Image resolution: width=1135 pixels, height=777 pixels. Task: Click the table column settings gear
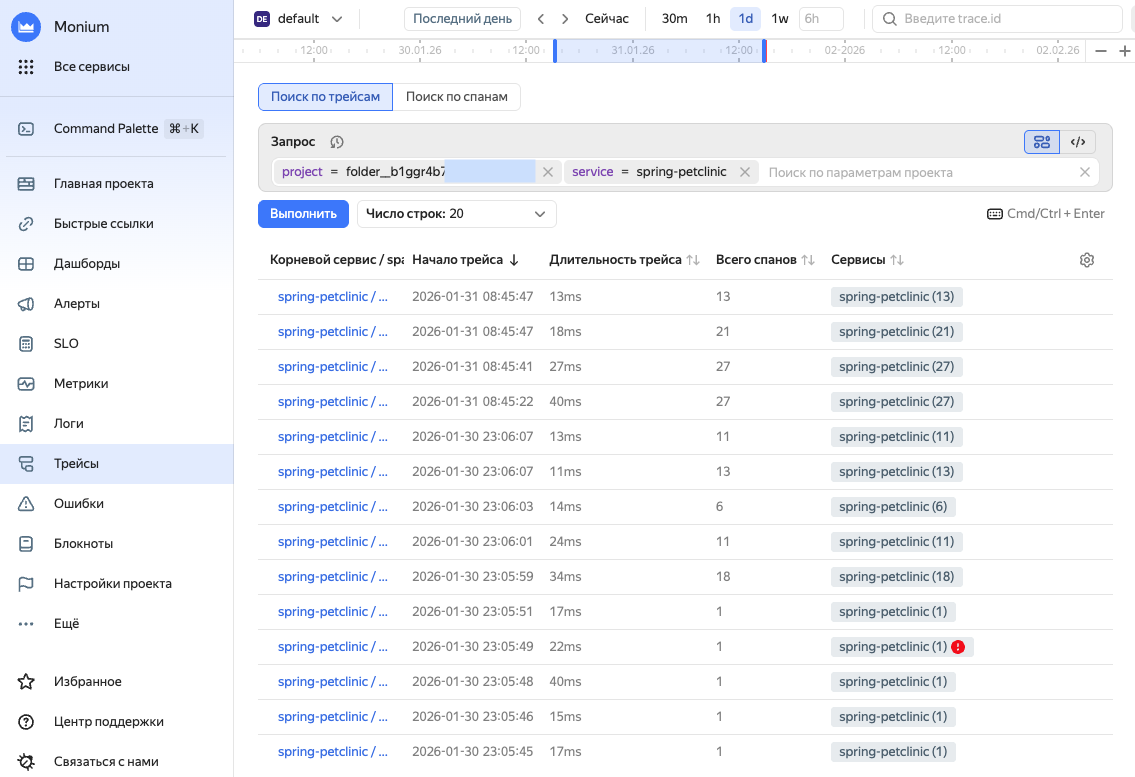click(x=1087, y=260)
